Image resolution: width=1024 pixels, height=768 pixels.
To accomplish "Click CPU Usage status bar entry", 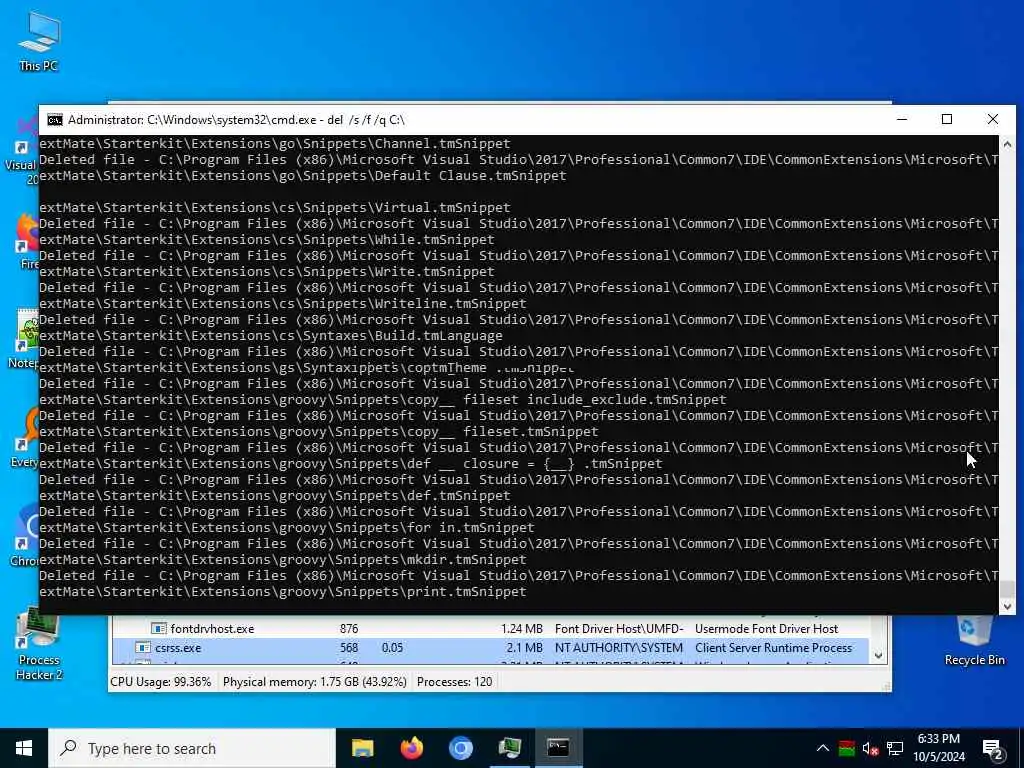I will coord(161,682).
